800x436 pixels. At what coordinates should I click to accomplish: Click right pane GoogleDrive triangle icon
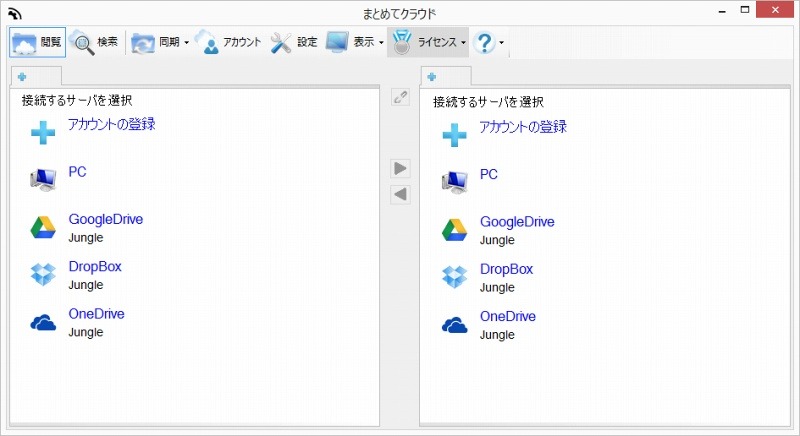pyautogui.click(x=454, y=230)
